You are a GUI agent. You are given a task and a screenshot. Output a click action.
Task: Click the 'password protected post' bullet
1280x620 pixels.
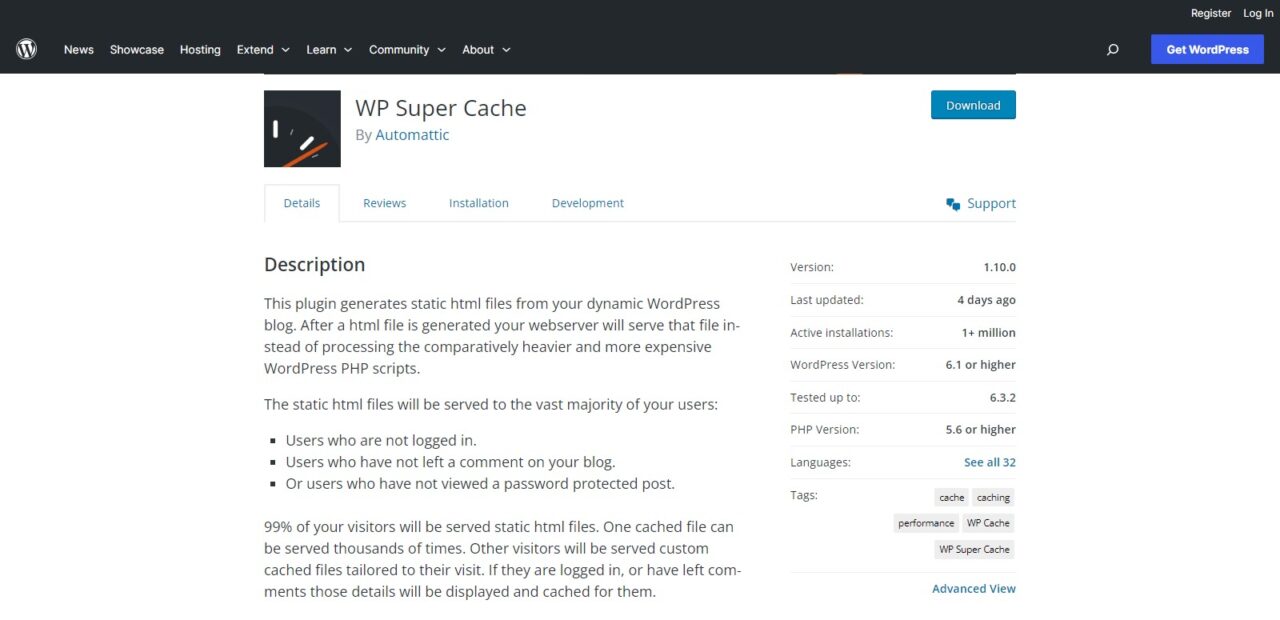pos(480,484)
